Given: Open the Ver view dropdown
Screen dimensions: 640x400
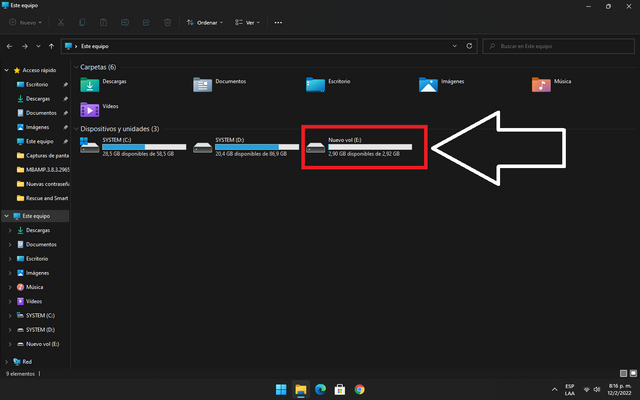Looking at the screenshot, I should 247,22.
